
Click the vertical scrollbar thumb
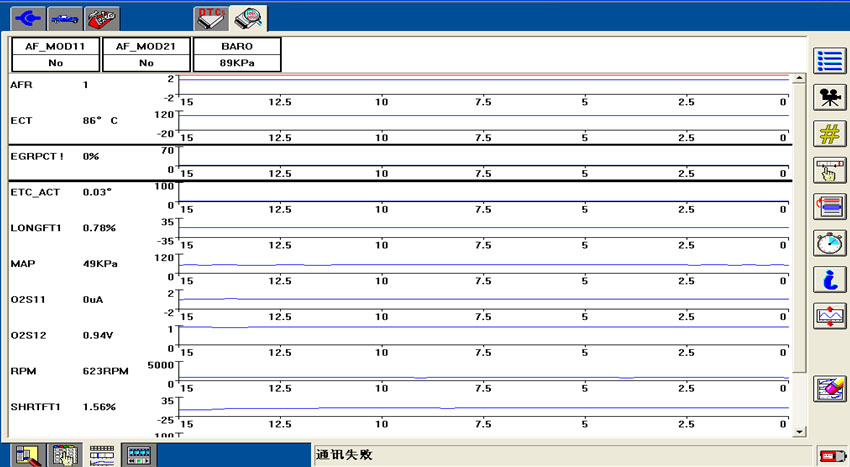(x=799, y=228)
